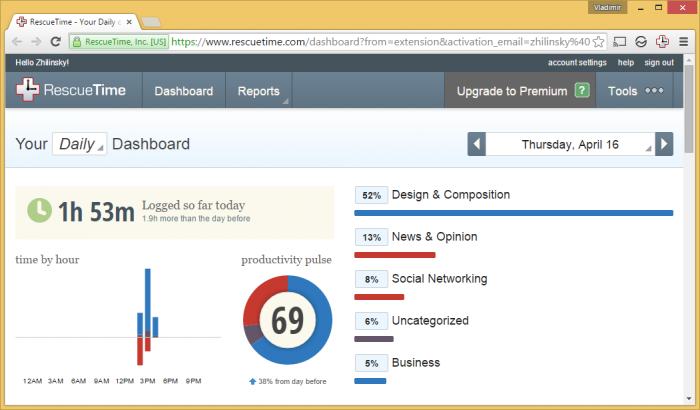The image size is (700, 410).
Task: Click the Business category
Action: point(416,363)
